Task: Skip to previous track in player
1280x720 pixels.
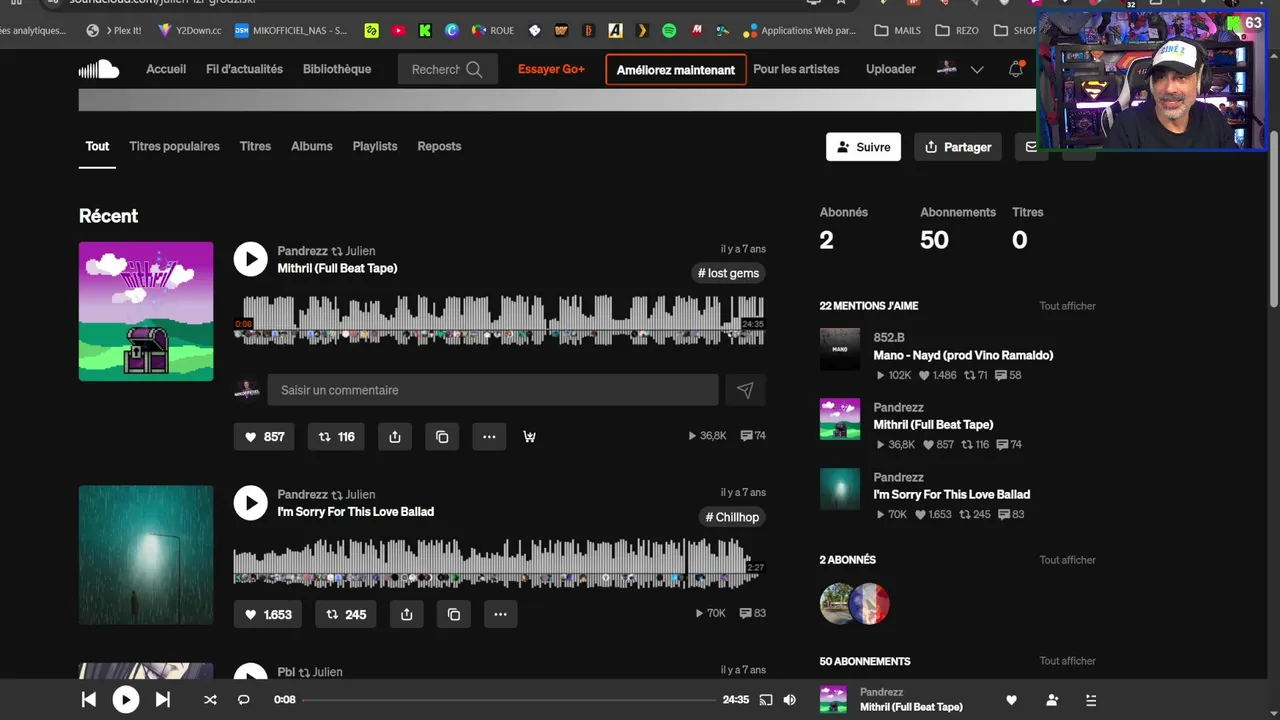Action: pos(88,700)
